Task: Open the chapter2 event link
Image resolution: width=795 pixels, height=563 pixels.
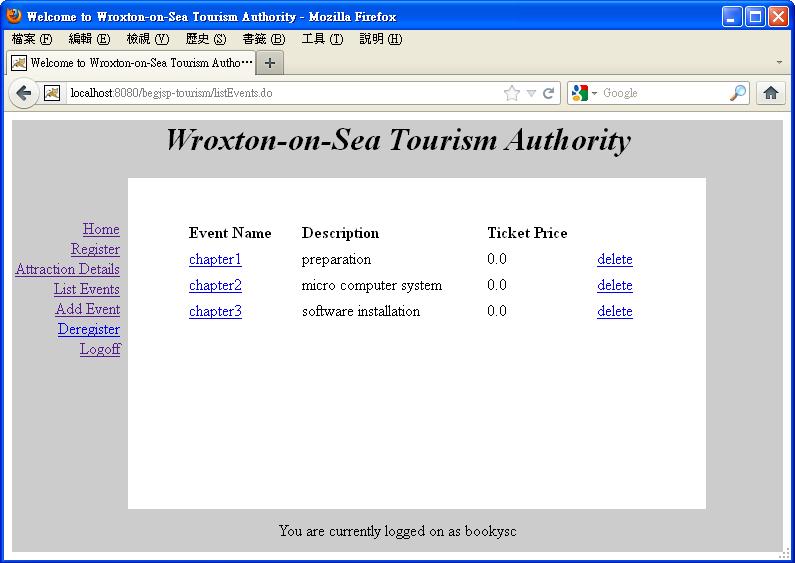Action: tap(215, 285)
